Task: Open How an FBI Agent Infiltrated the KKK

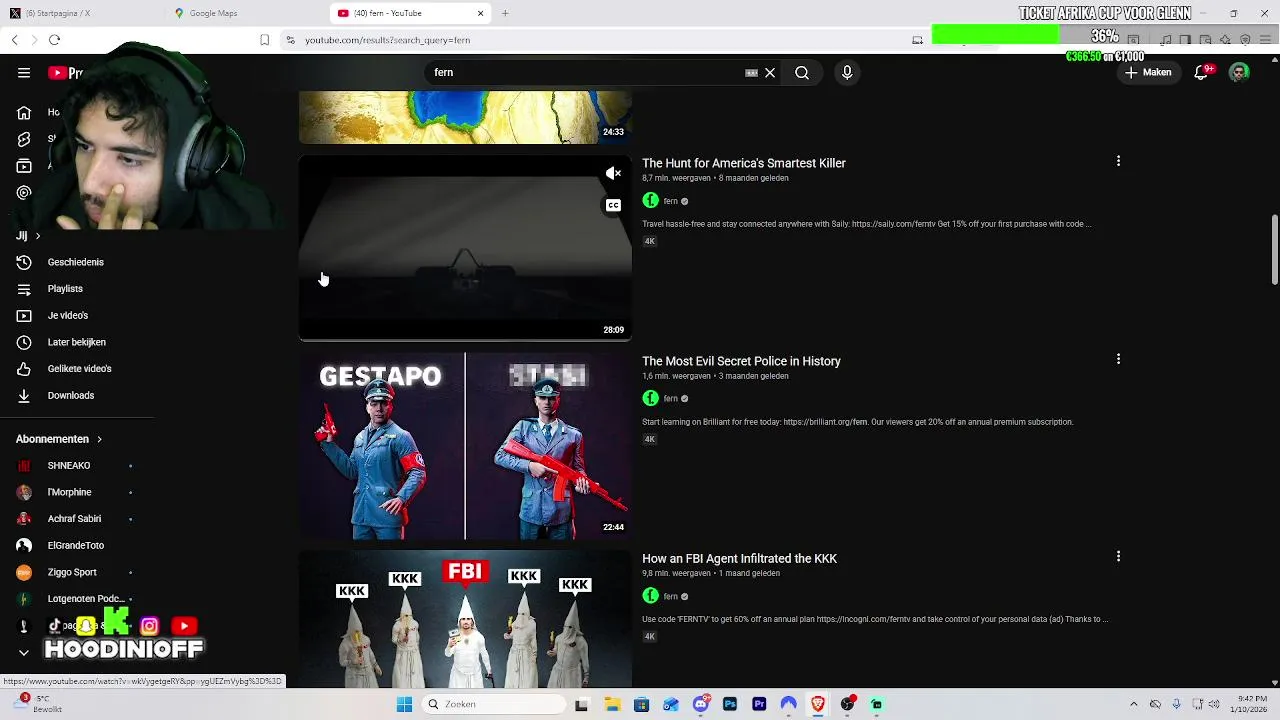Action: (739, 559)
